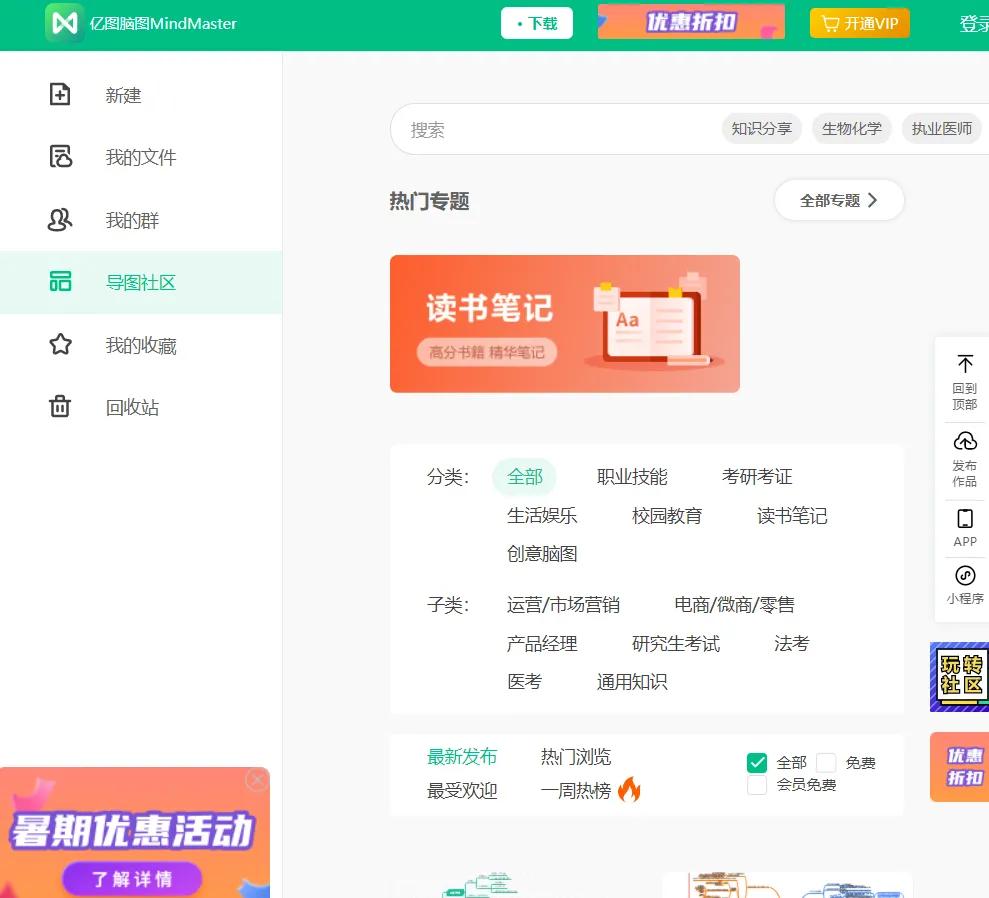Viewport: 989px width, 898px height.
Task: Check the 会员免费 checkbox
Action: pos(757,785)
